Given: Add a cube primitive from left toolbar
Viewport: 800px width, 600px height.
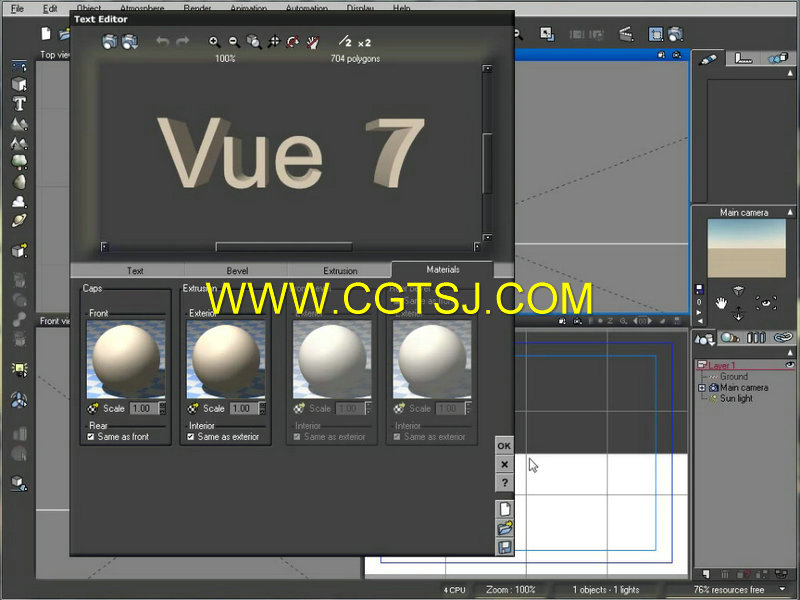Looking at the screenshot, I should pyautogui.click(x=19, y=84).
